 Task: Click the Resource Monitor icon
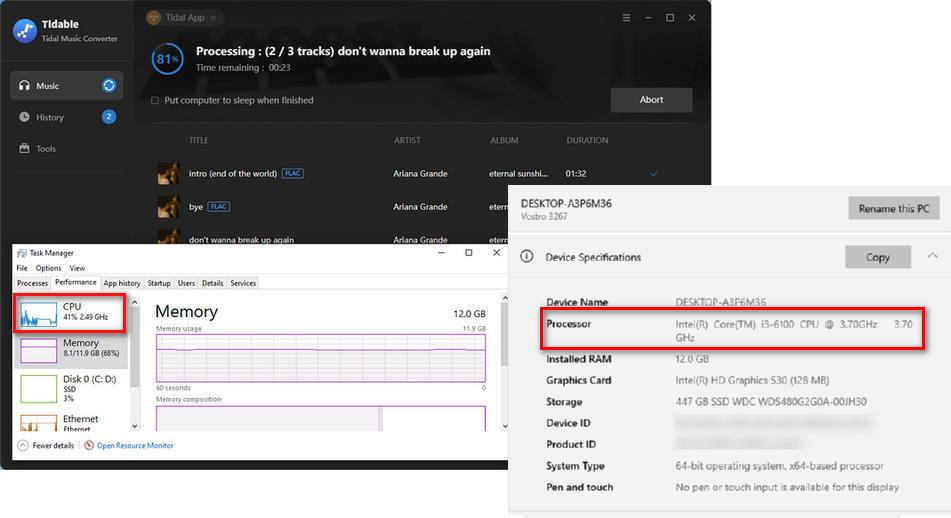coord(89,445)
